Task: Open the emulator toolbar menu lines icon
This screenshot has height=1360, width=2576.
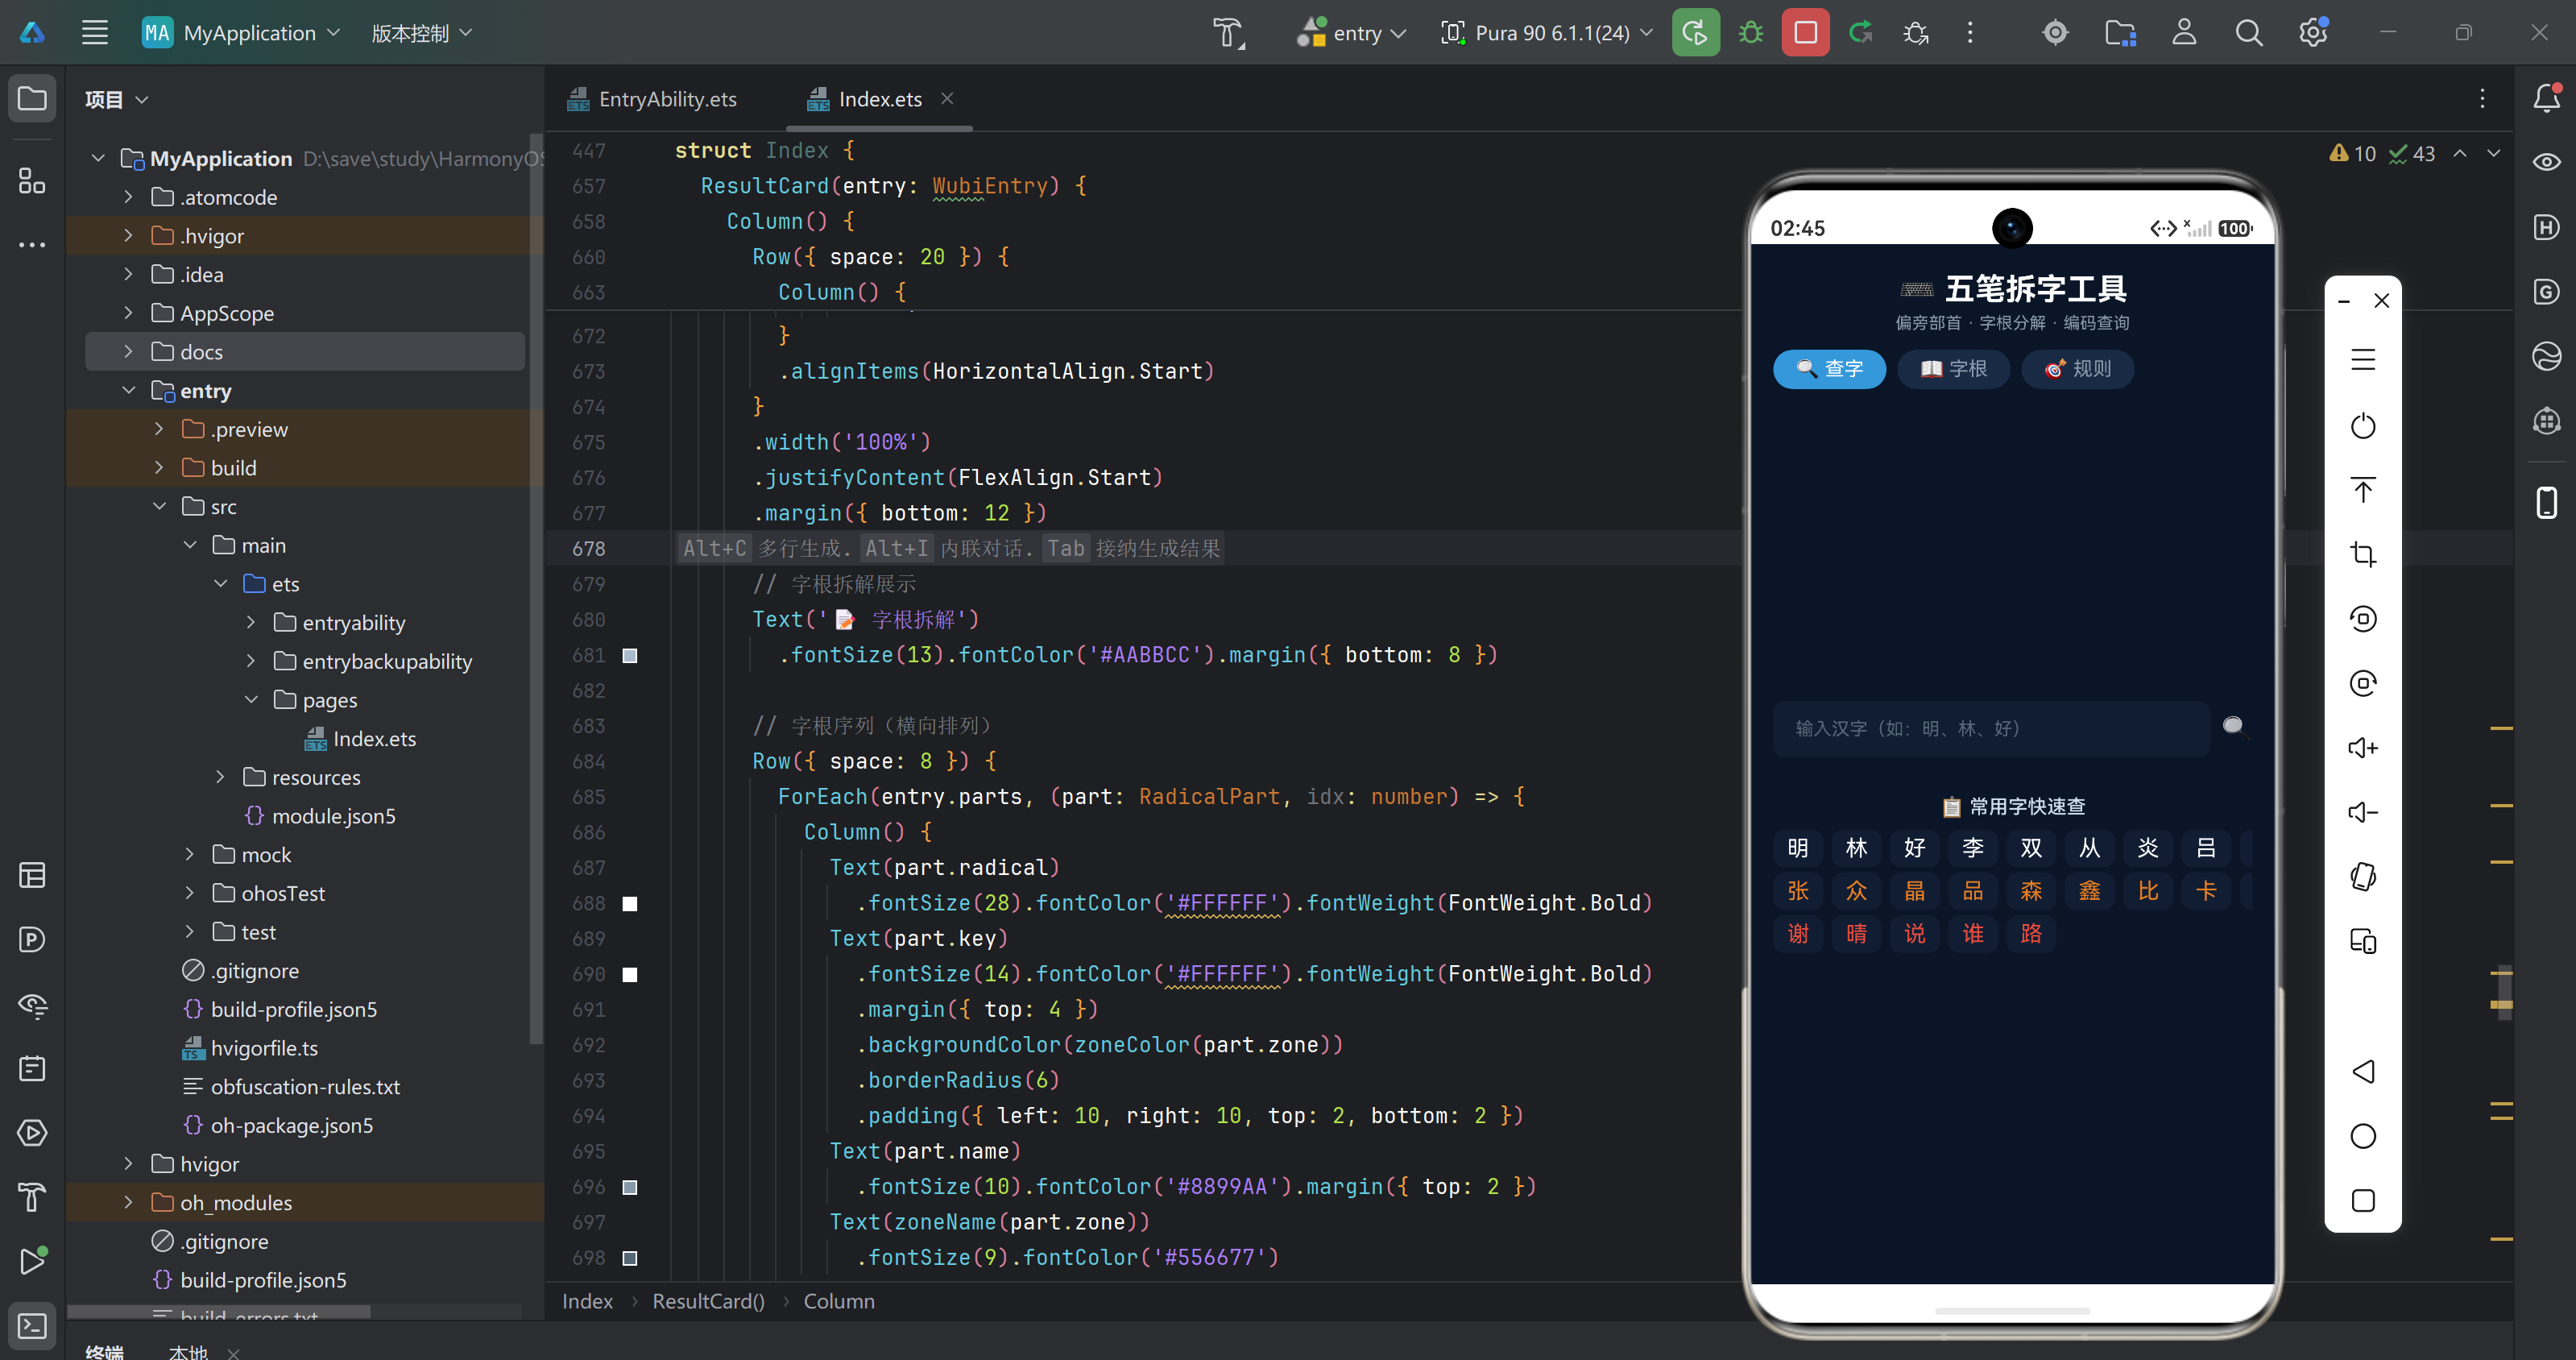Action: pos(2363,360)
